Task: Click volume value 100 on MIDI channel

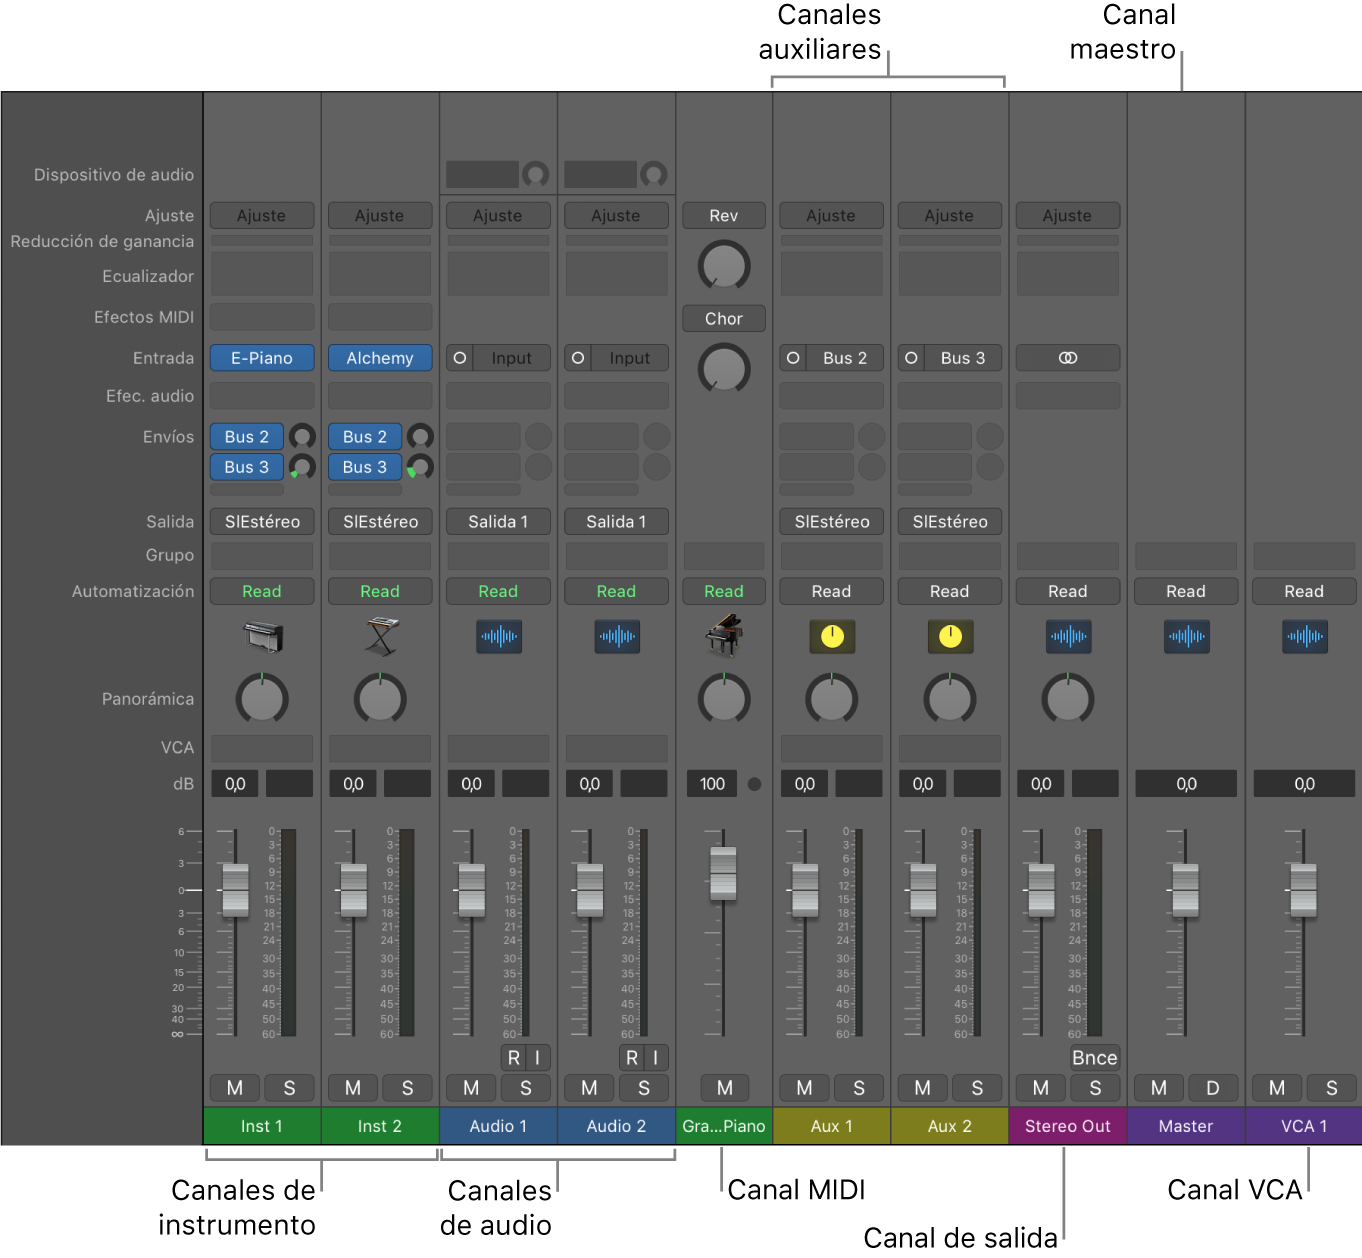Action: [x=713, y=784]
